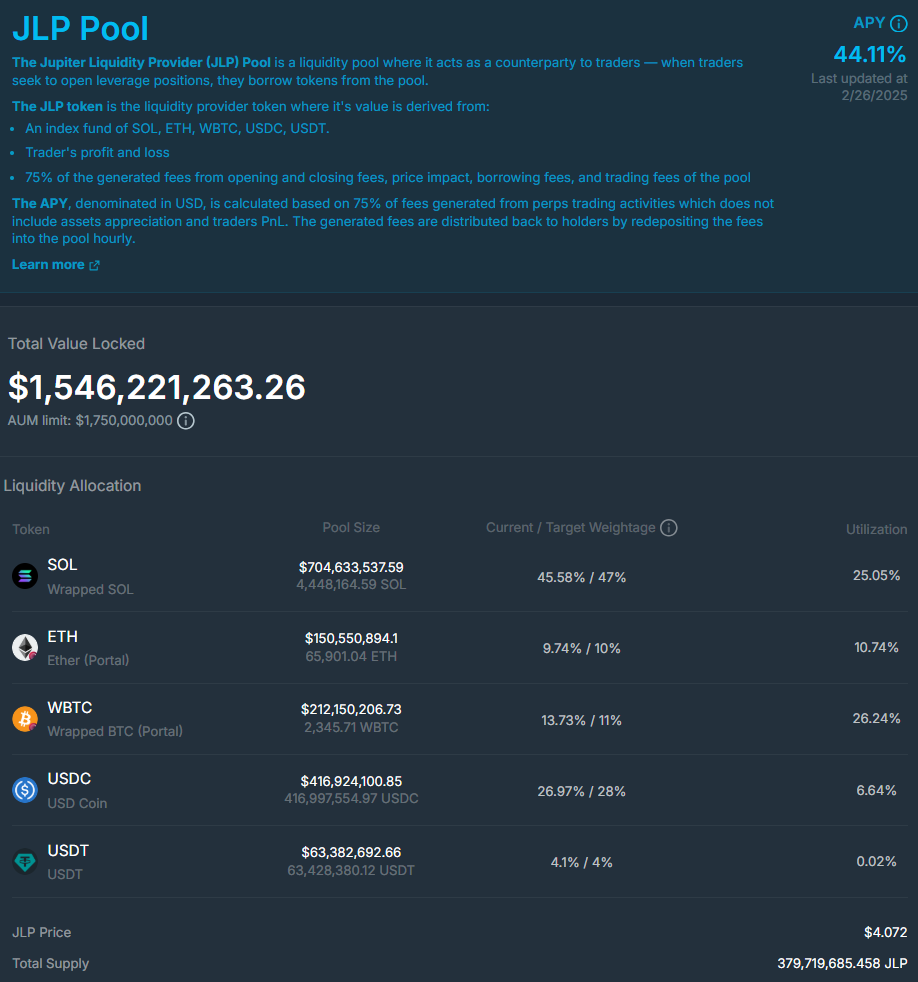918x982 pixels.
Task: Click the AUM limit: $1,750,000,000 text
Action: [x=90, y=421]
